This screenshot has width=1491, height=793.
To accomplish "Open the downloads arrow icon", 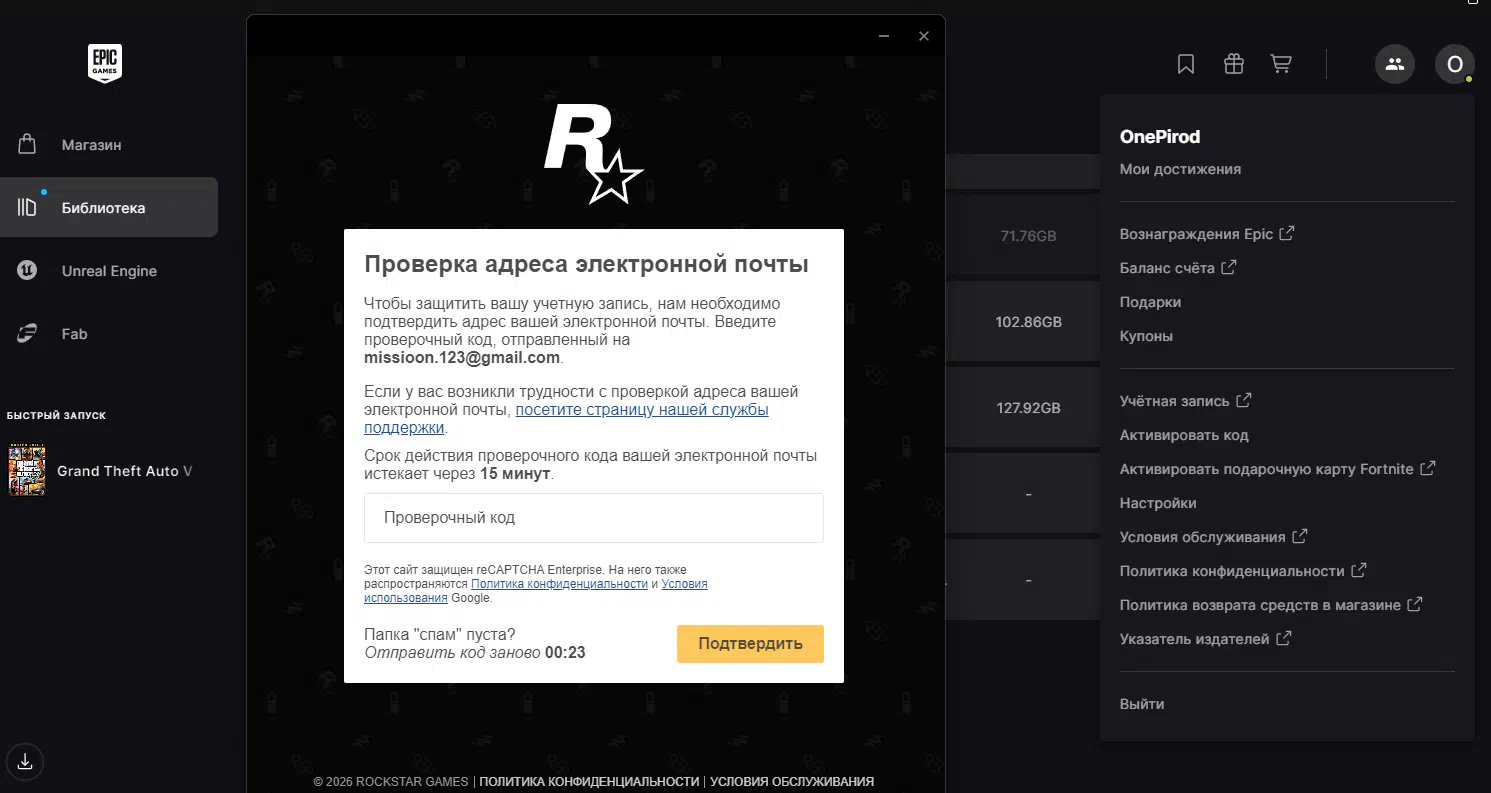I will pos(26,761).
